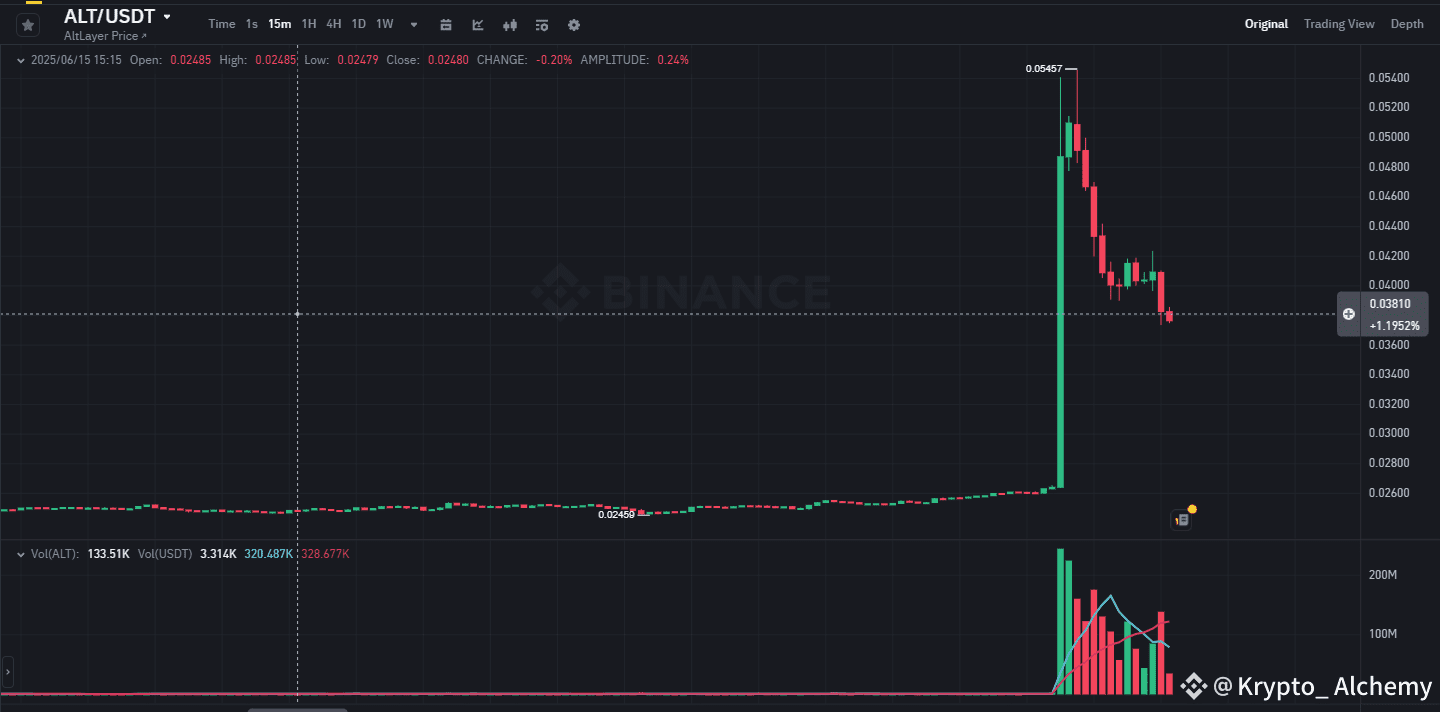Switch chart interval to 4H
The image size is (1440, 712).
(334, 24)
